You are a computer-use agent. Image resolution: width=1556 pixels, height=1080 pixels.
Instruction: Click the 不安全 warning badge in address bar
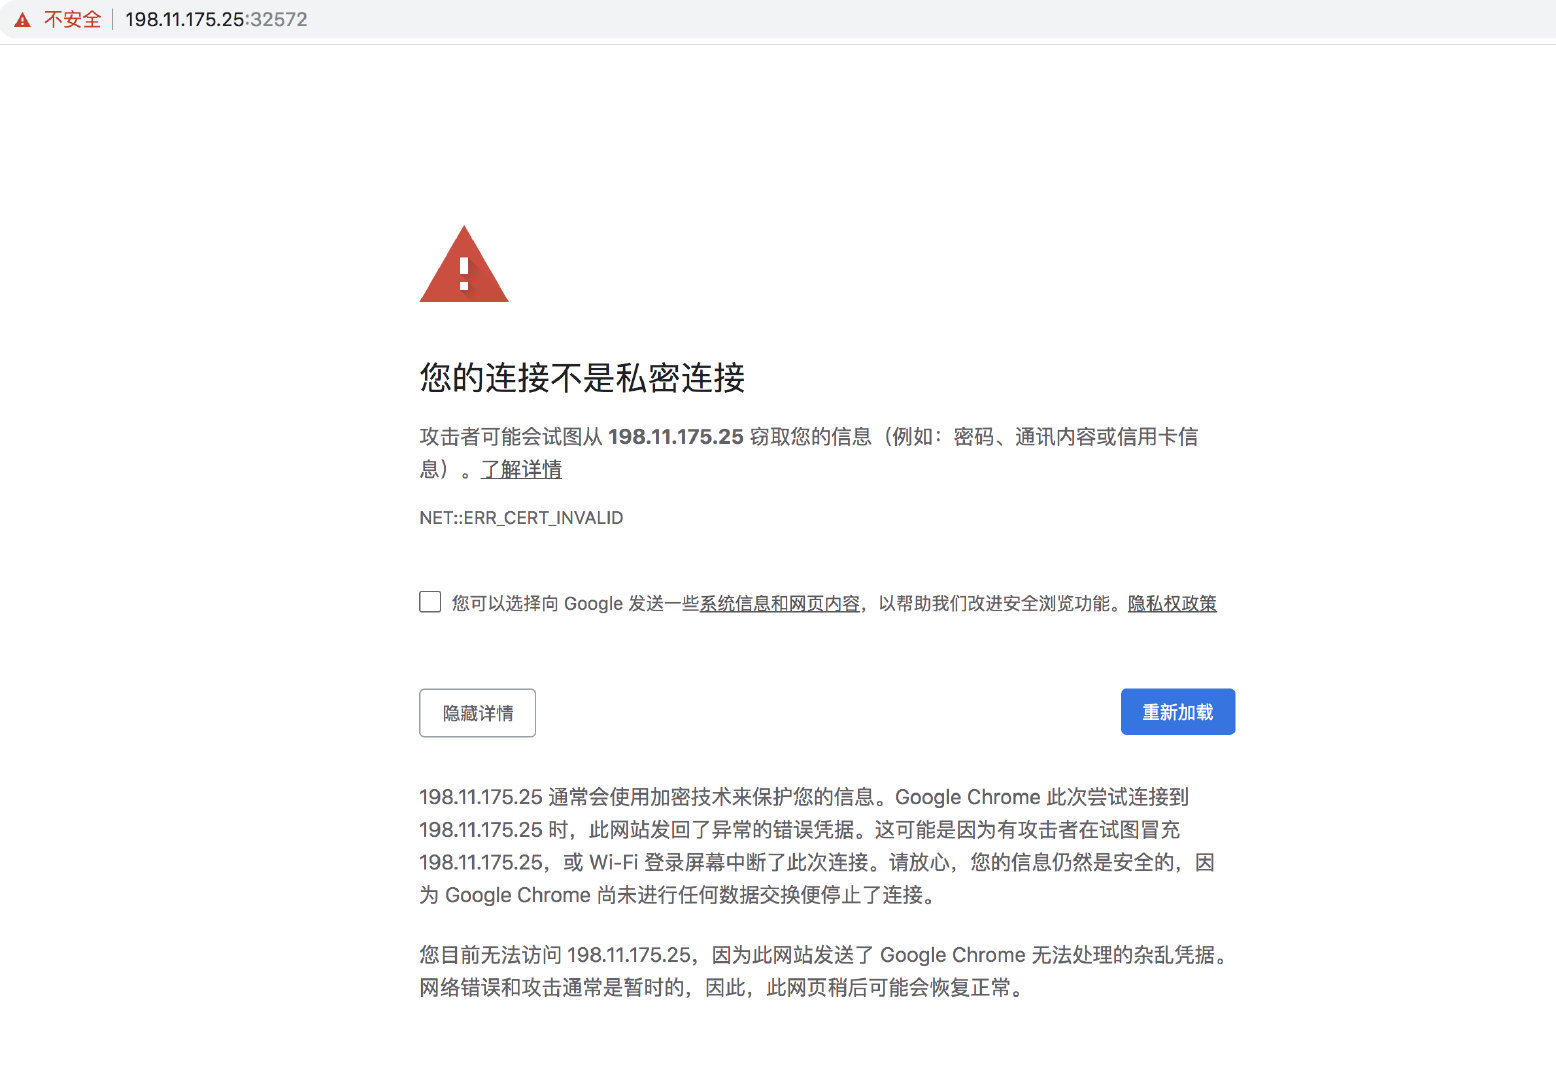tap(73, 18)
